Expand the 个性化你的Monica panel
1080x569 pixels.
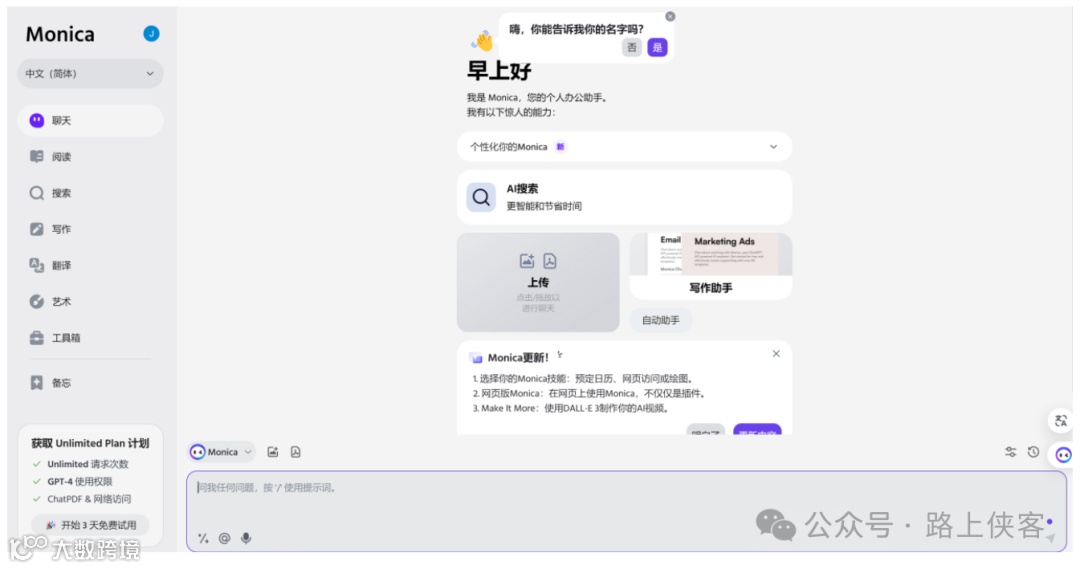pos(624,147)
